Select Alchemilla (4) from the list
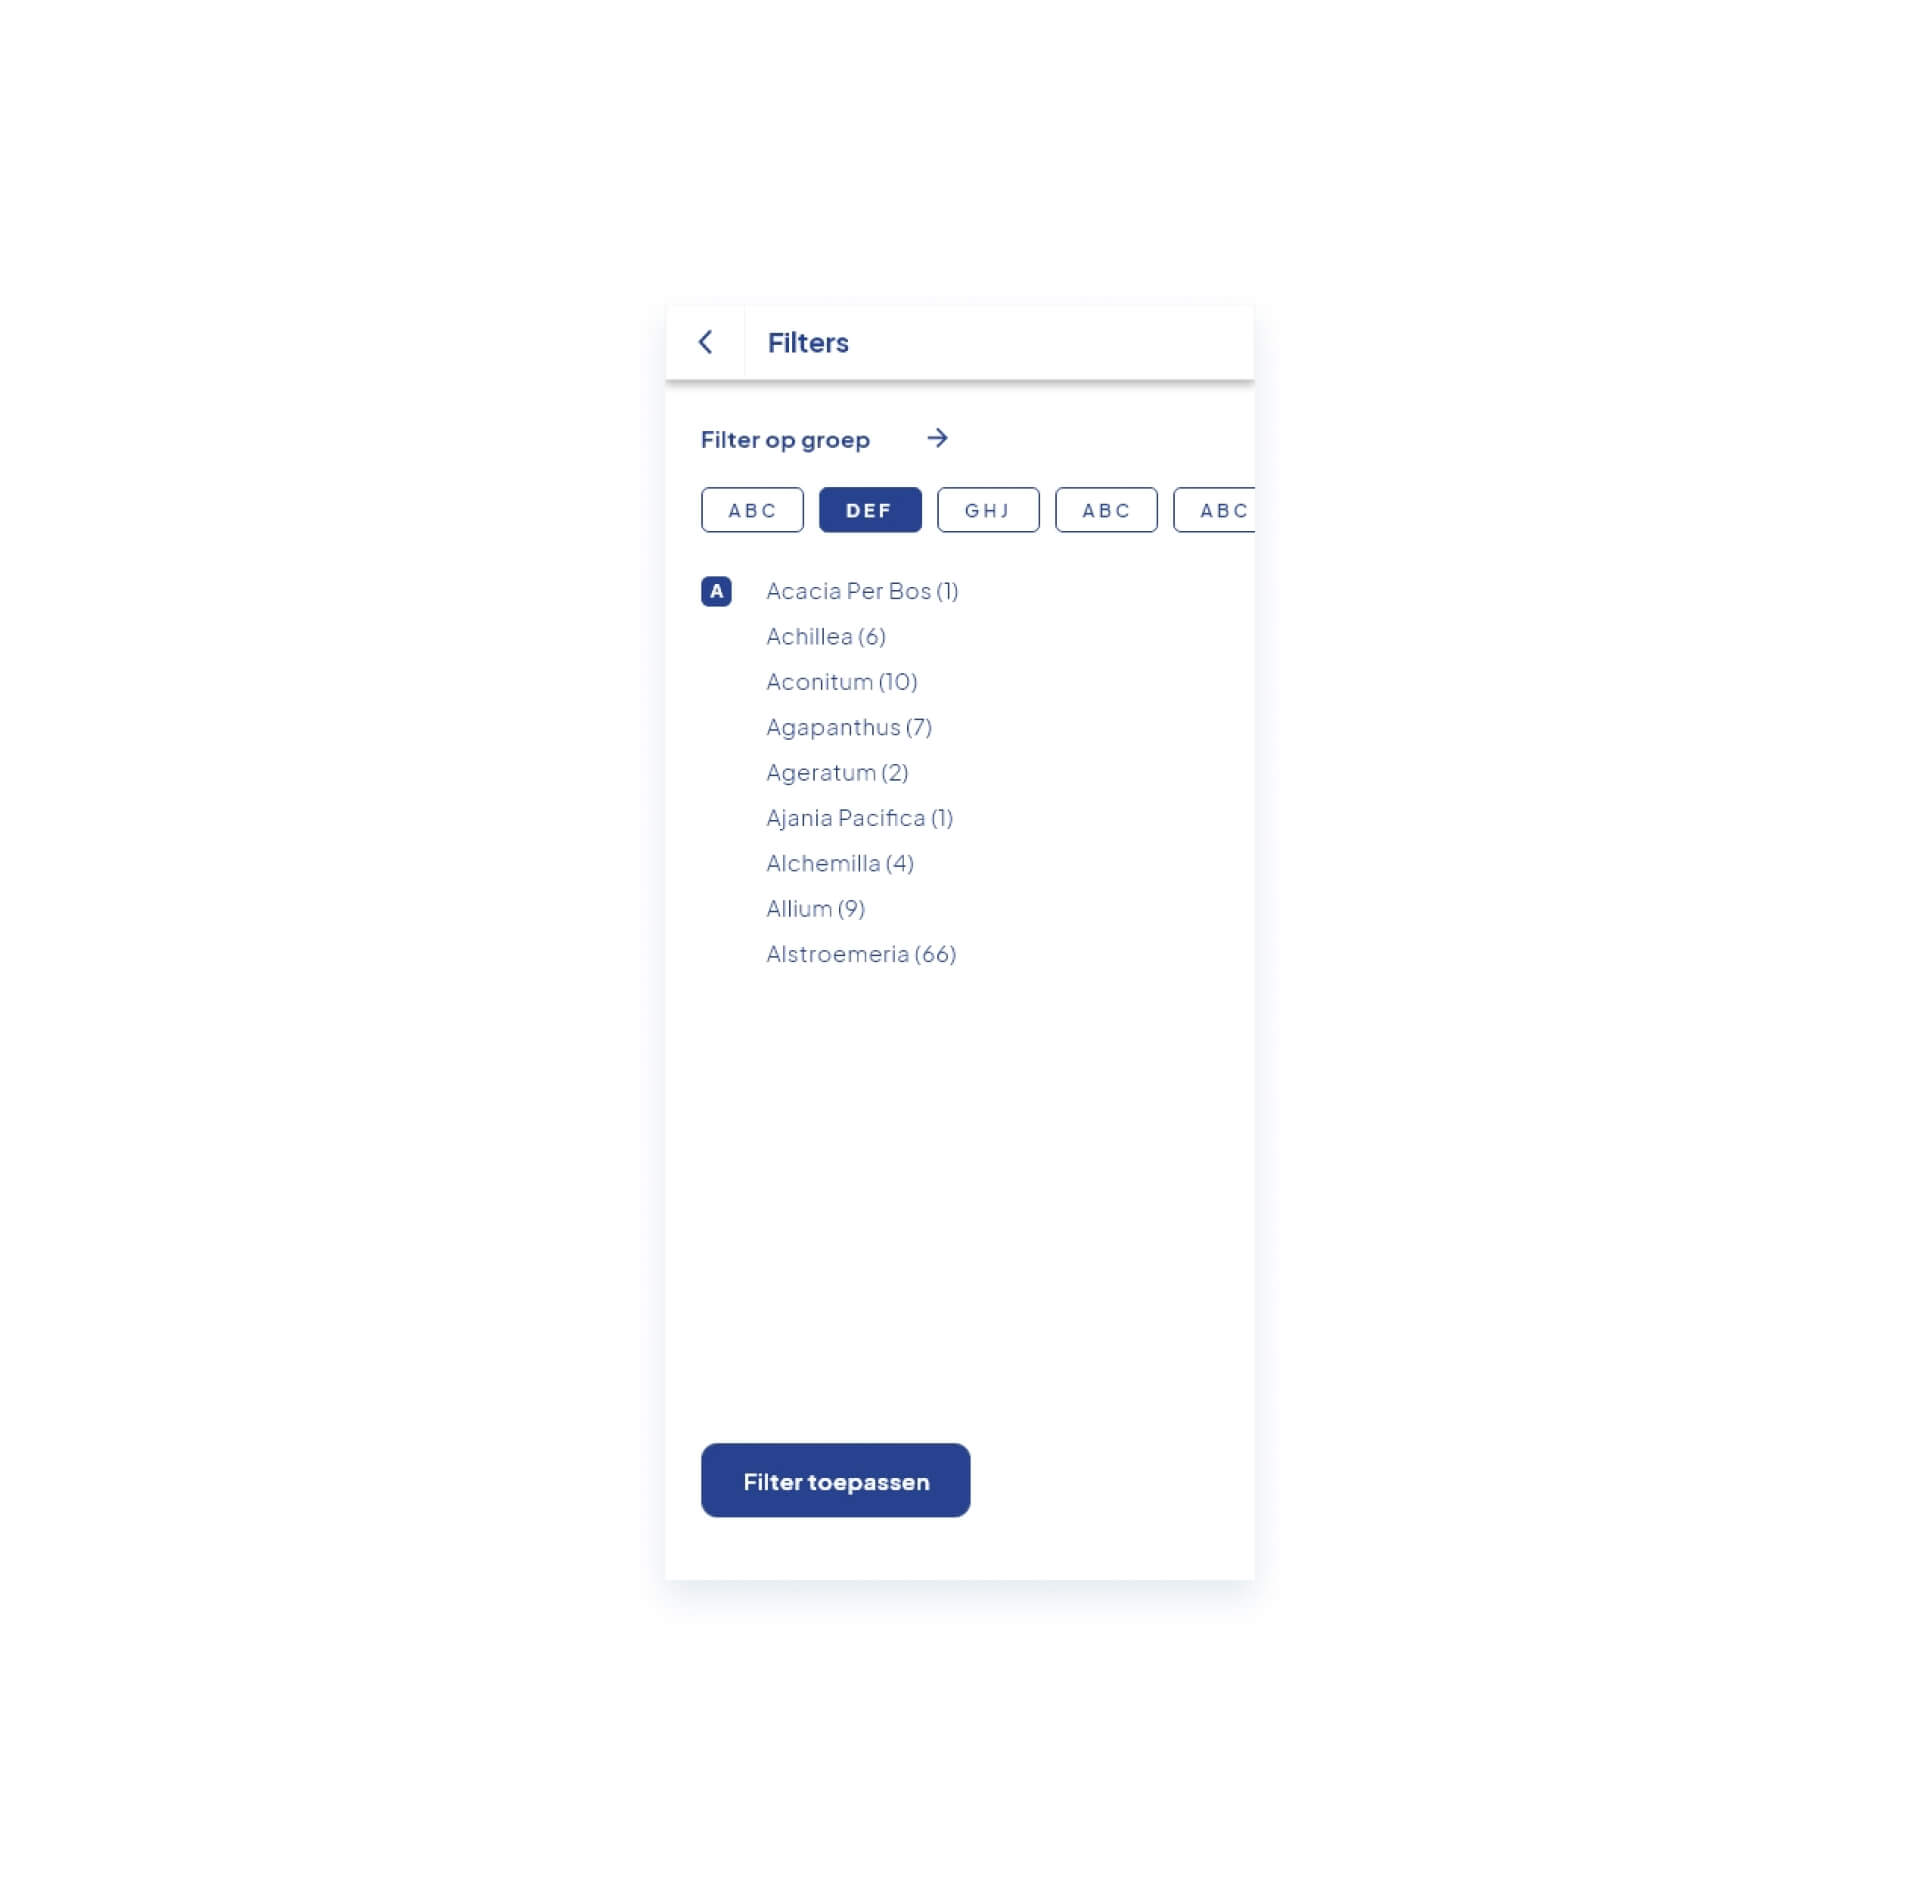1920x1885 pixels. (839, 863)
